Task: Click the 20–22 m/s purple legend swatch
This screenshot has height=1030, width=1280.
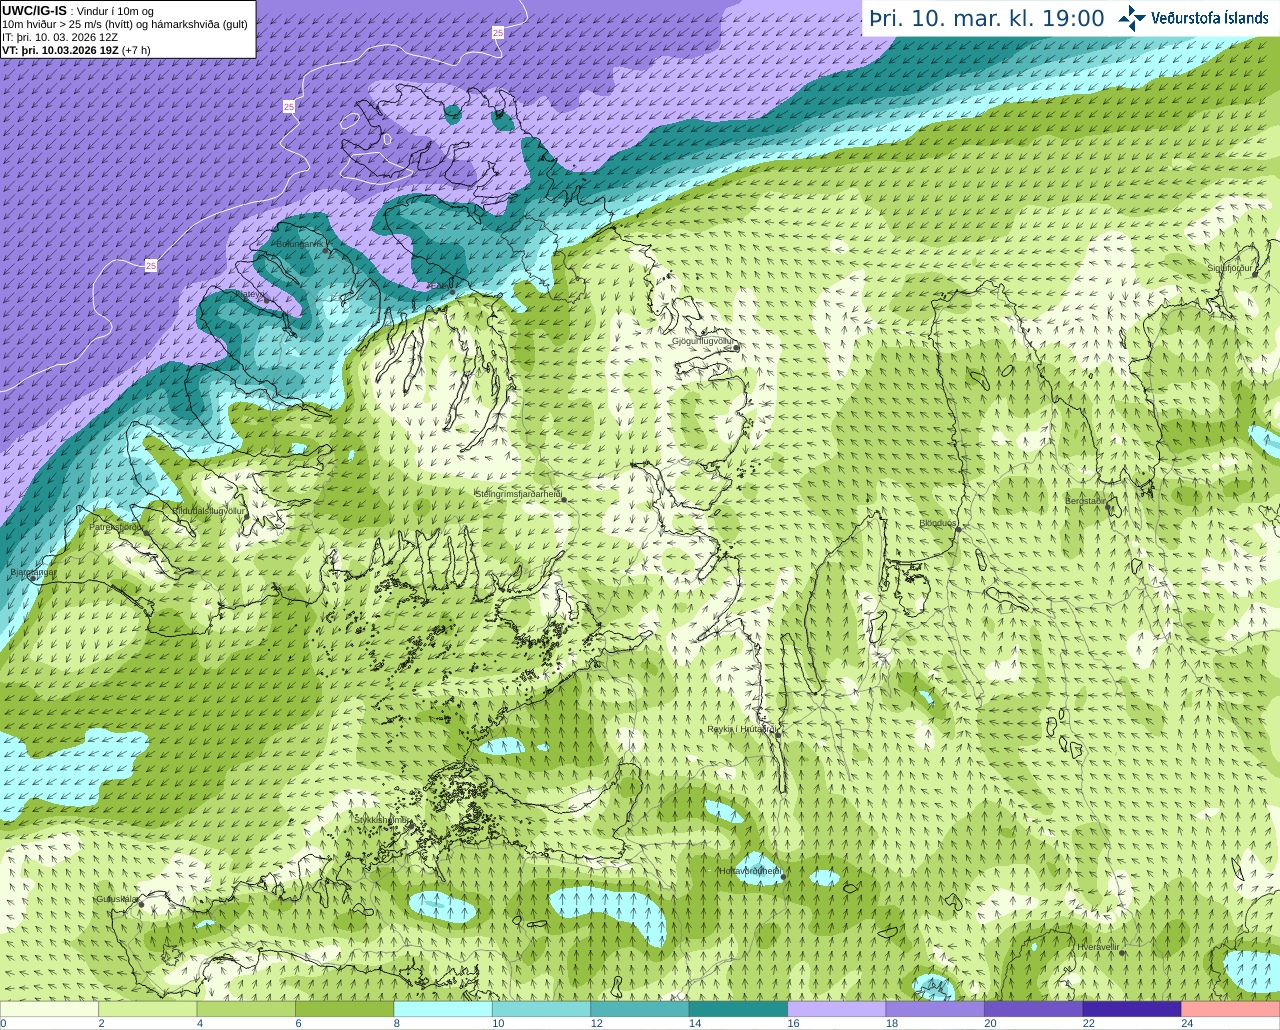Action: click(1034, 1009)
